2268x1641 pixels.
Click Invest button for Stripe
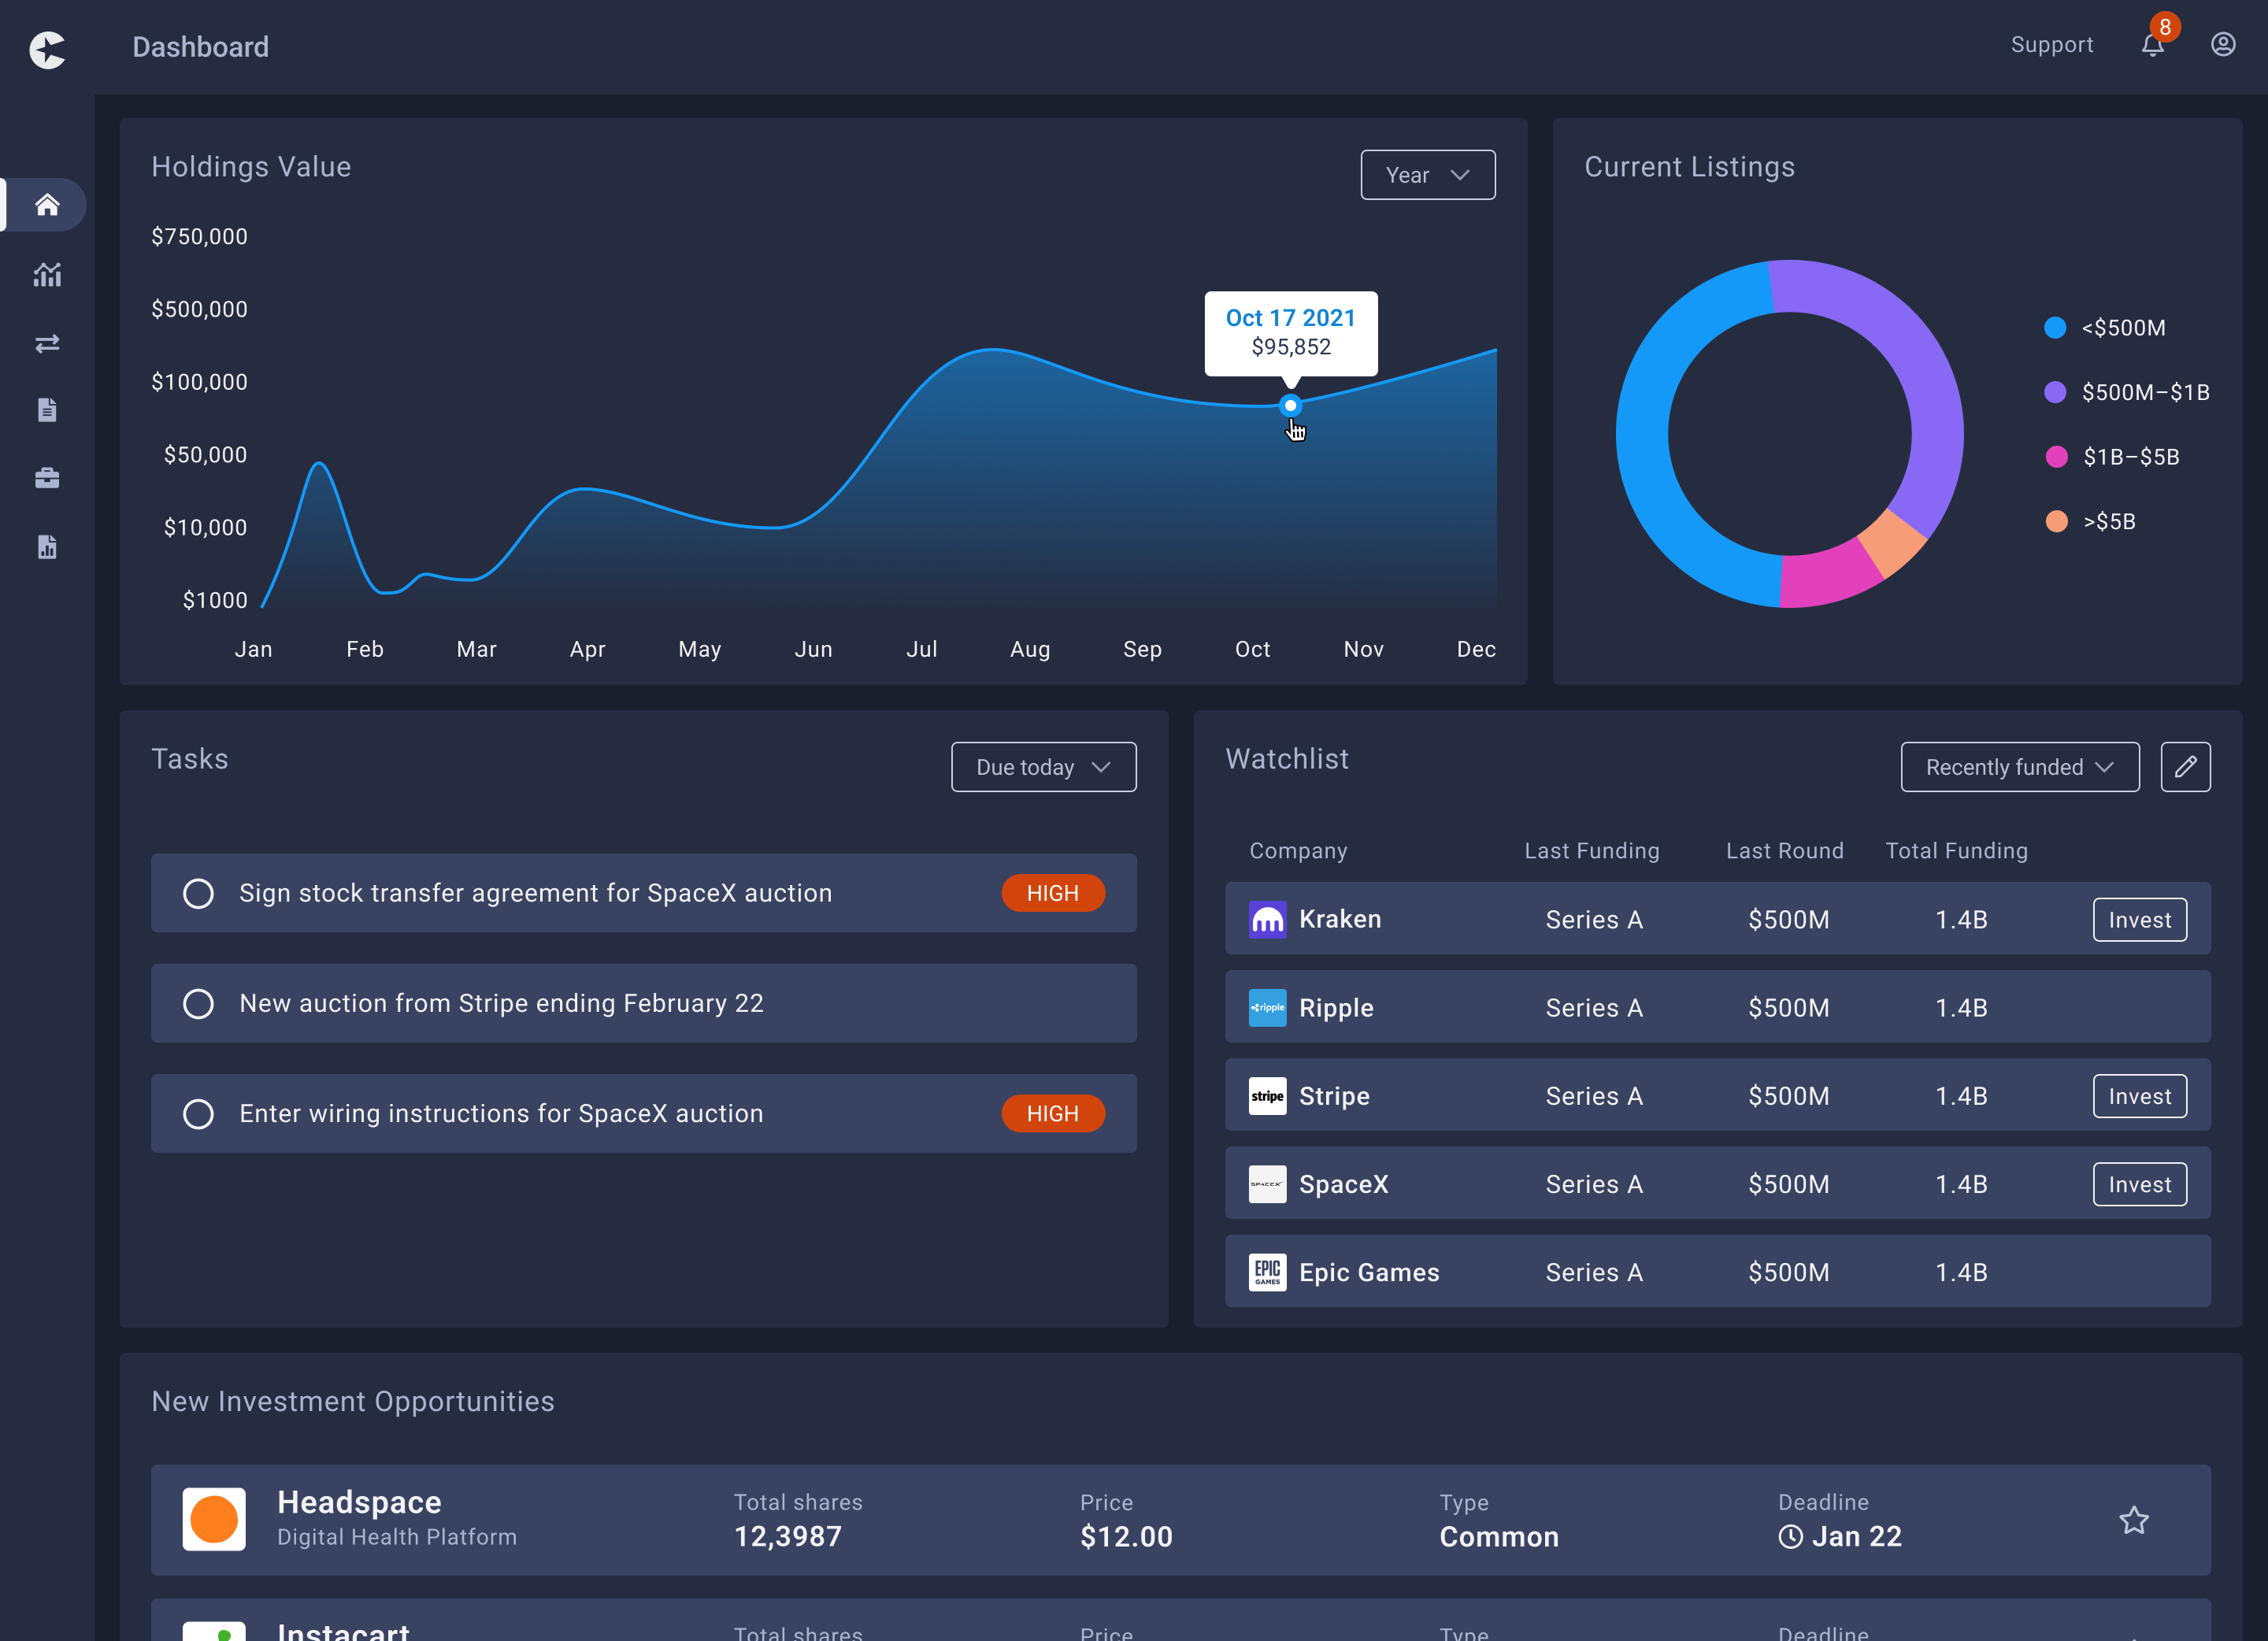tap(2140, 1096)
